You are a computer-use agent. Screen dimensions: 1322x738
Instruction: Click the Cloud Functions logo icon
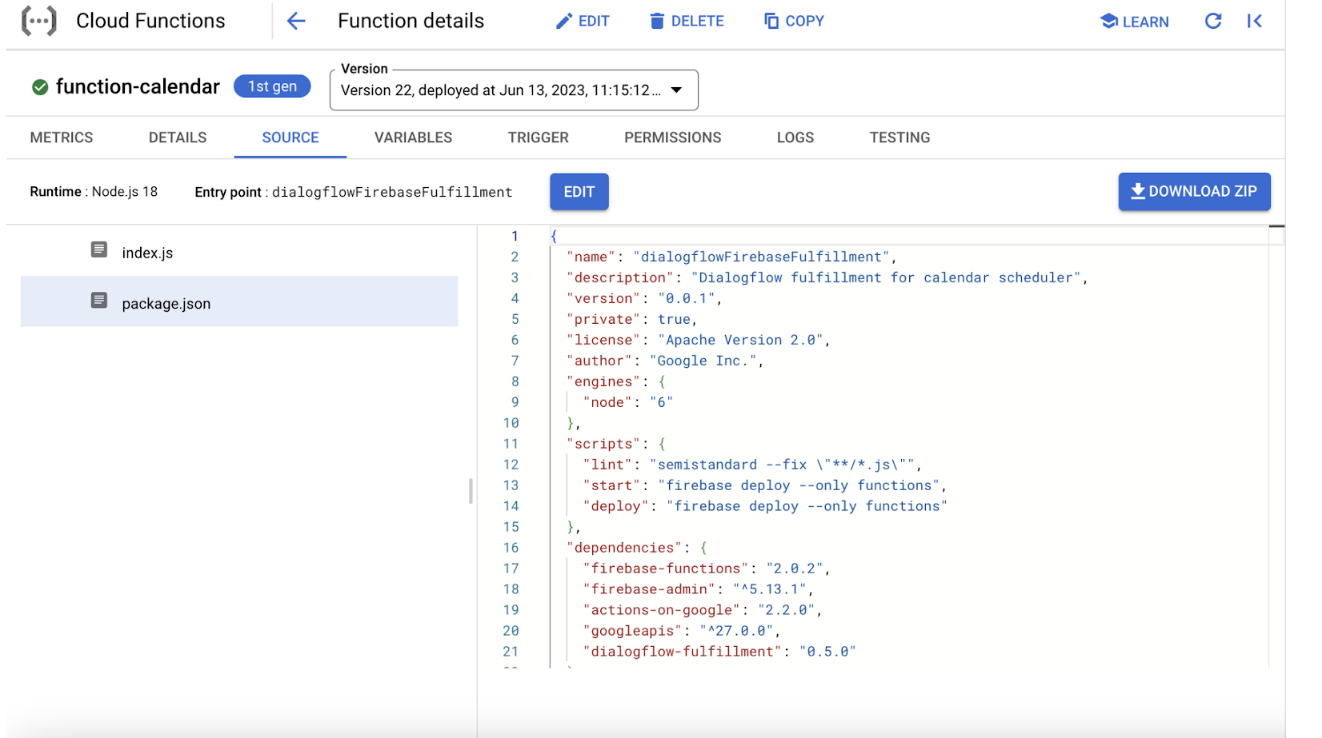pos(39,21)
